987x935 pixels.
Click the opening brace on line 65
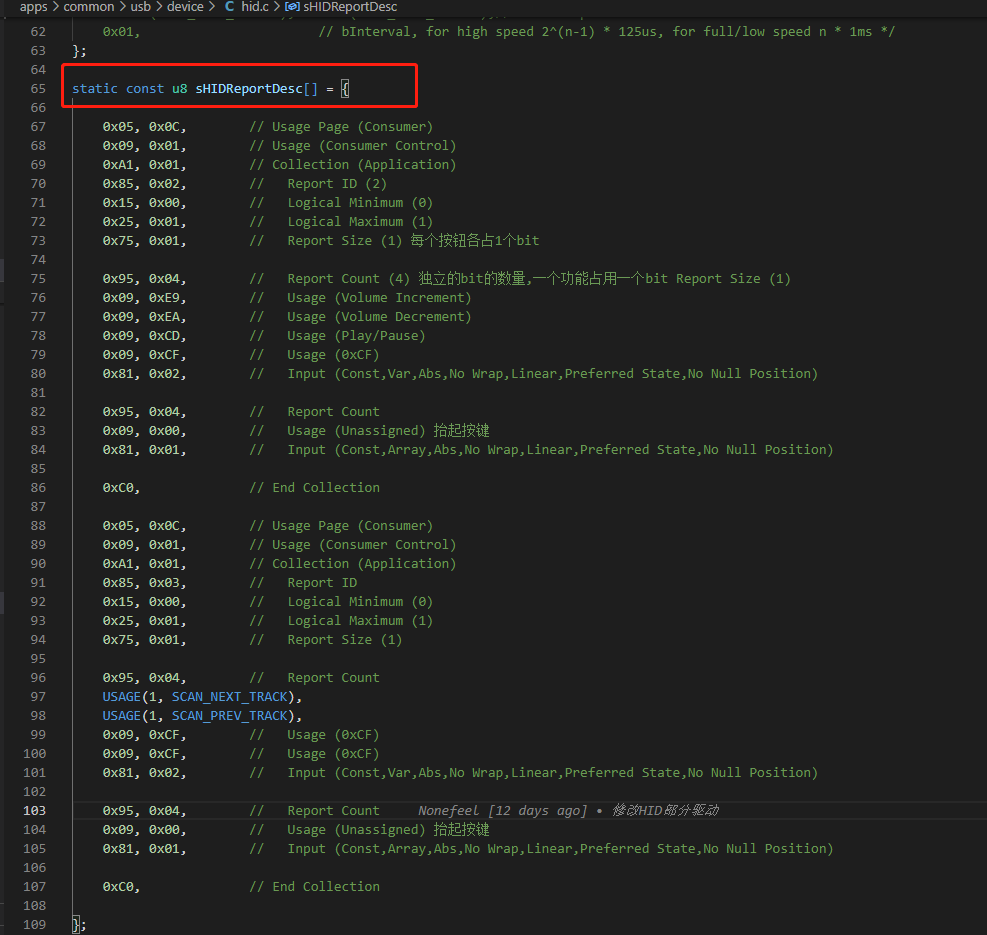tap(345, 89)
